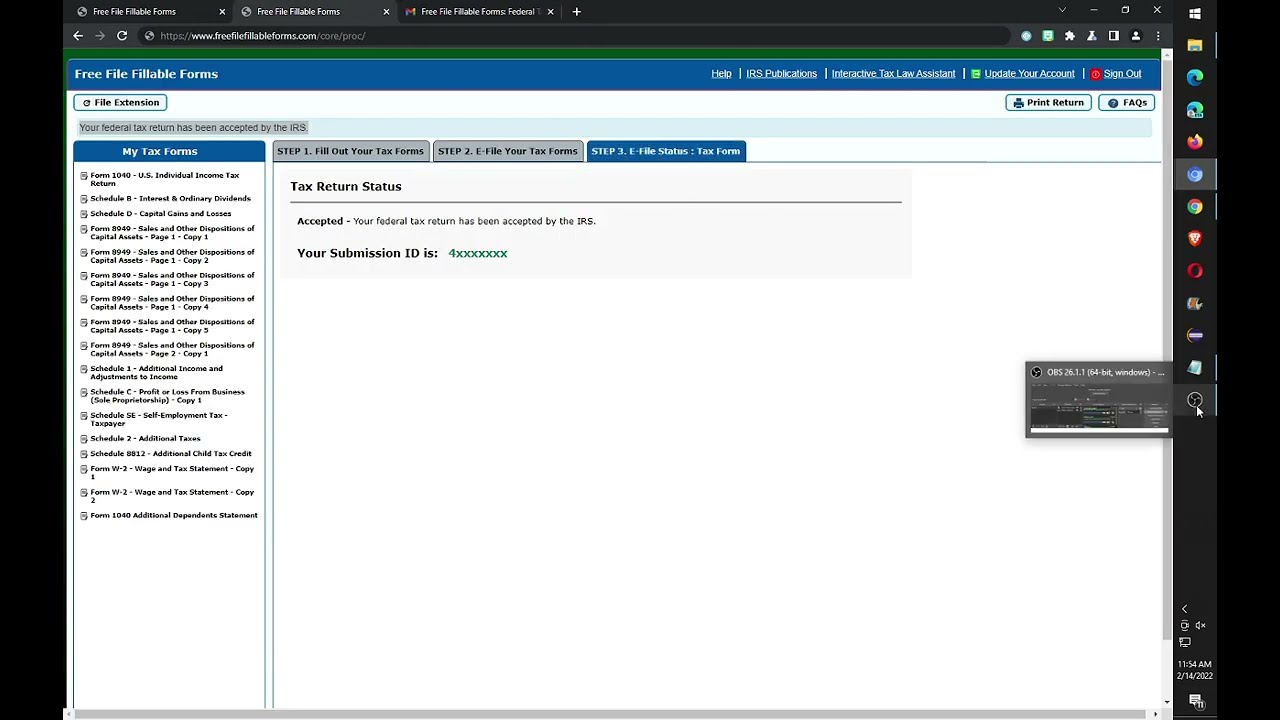The image size is (1280, 720).
Task: Open the browser three-dot menu
Action: 1158,36
